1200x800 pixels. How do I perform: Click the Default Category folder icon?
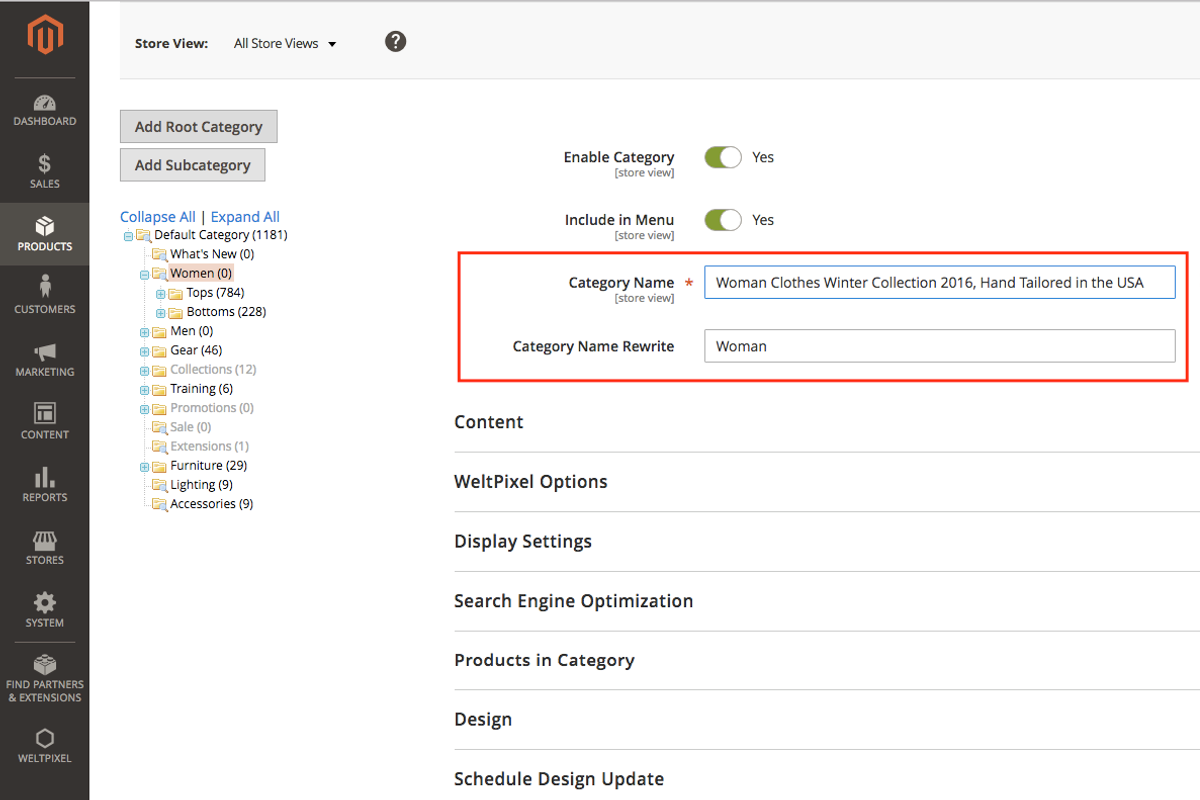pyautogui.click(x=143, y=235)
